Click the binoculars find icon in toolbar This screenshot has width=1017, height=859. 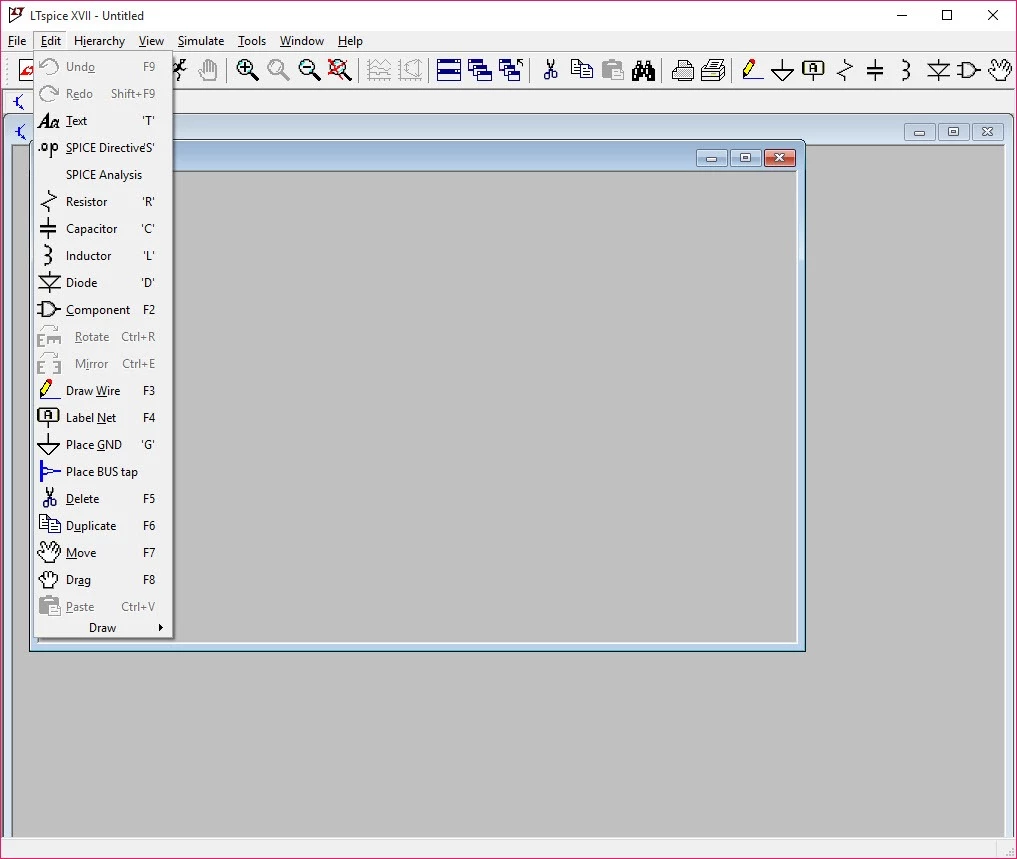[x=643, y=70]
